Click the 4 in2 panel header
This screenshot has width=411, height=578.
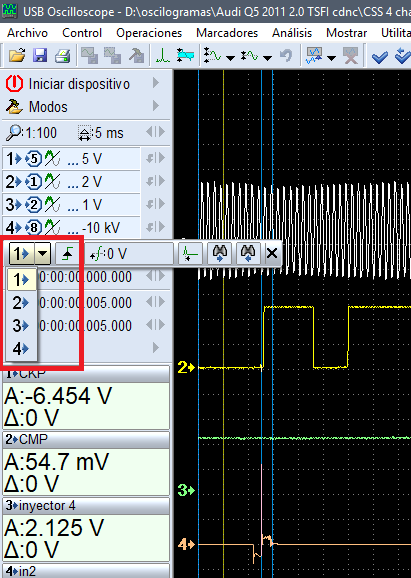click(86, 571)
